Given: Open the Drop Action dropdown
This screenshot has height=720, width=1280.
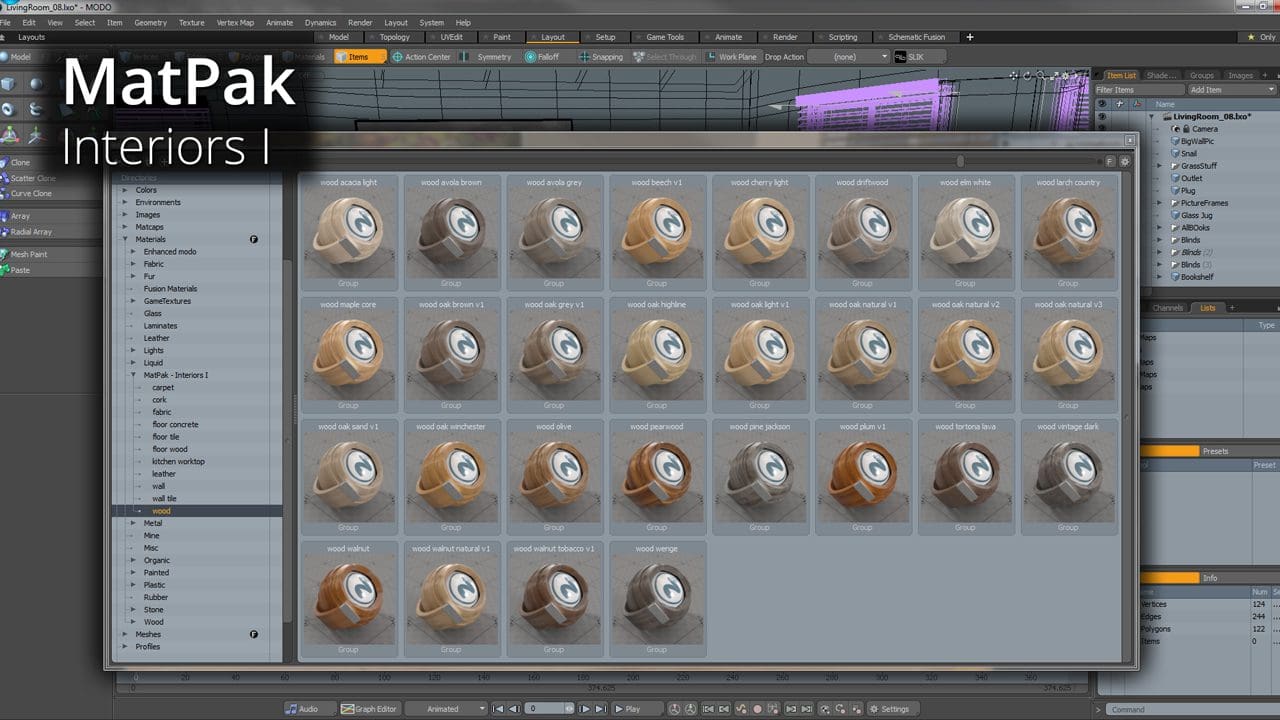Looking at the screenshot, I should [848, 57].
